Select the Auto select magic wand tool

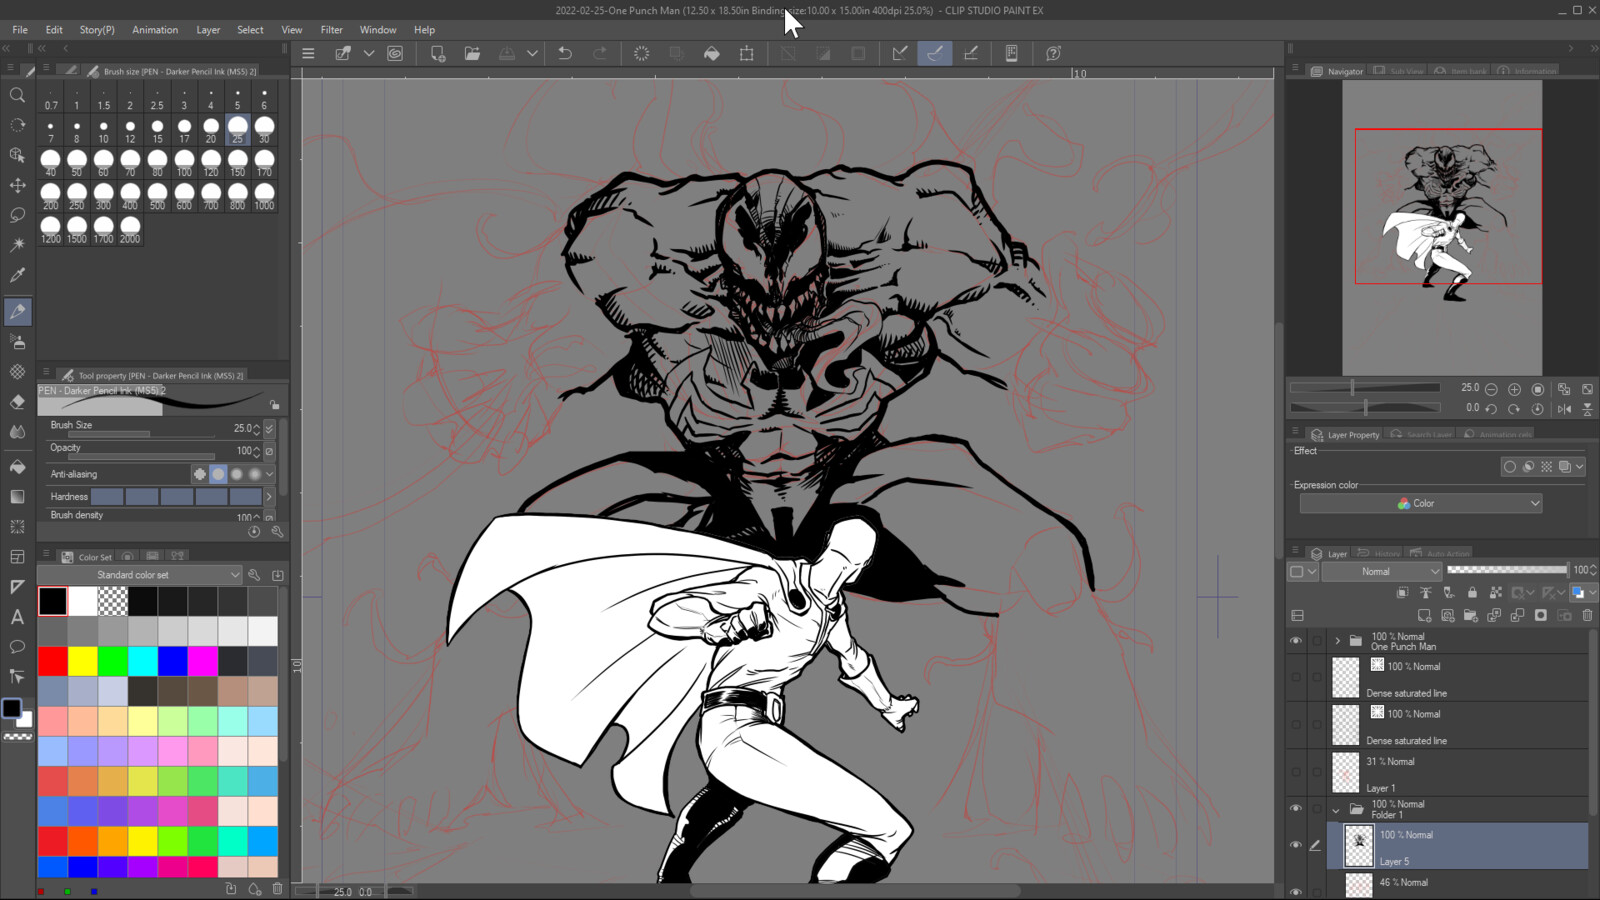(17, 245)
